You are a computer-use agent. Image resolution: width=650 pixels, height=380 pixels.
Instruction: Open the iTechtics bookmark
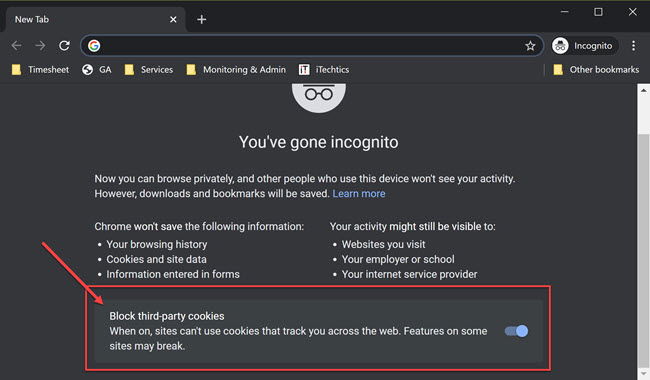point(324,70)
